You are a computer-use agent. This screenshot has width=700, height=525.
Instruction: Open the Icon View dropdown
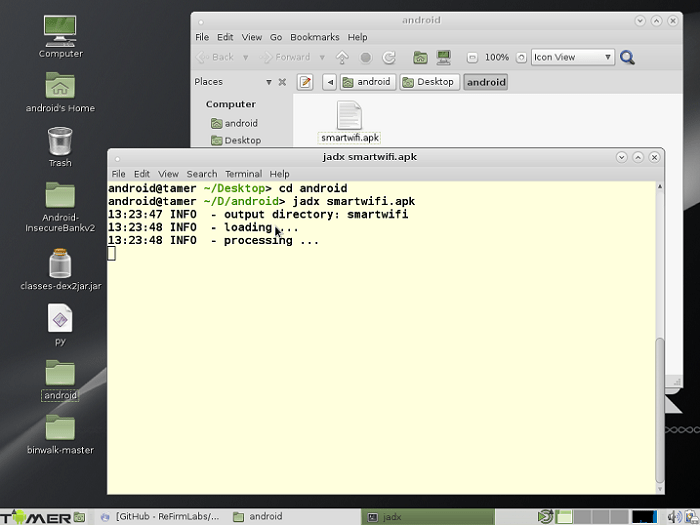573,58
